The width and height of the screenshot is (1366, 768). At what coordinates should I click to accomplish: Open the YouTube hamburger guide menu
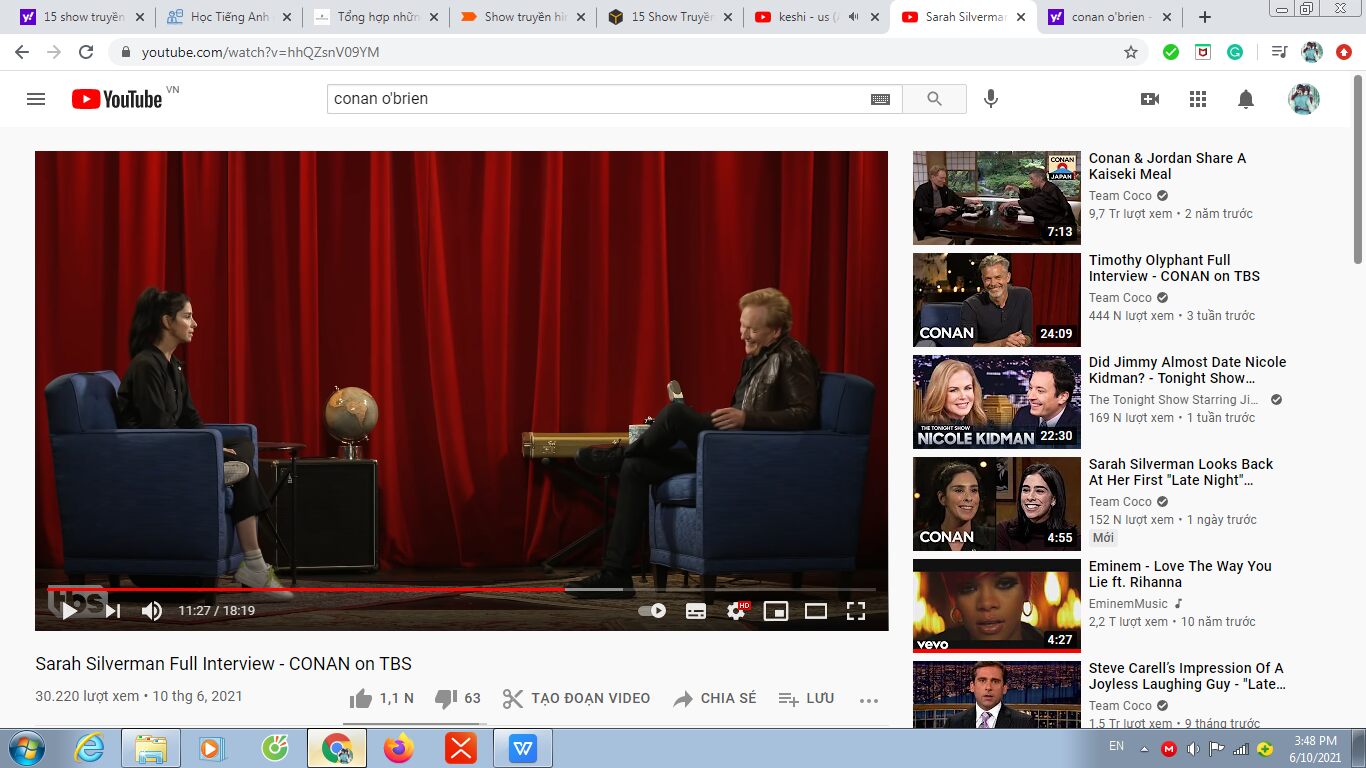(36, 99)
